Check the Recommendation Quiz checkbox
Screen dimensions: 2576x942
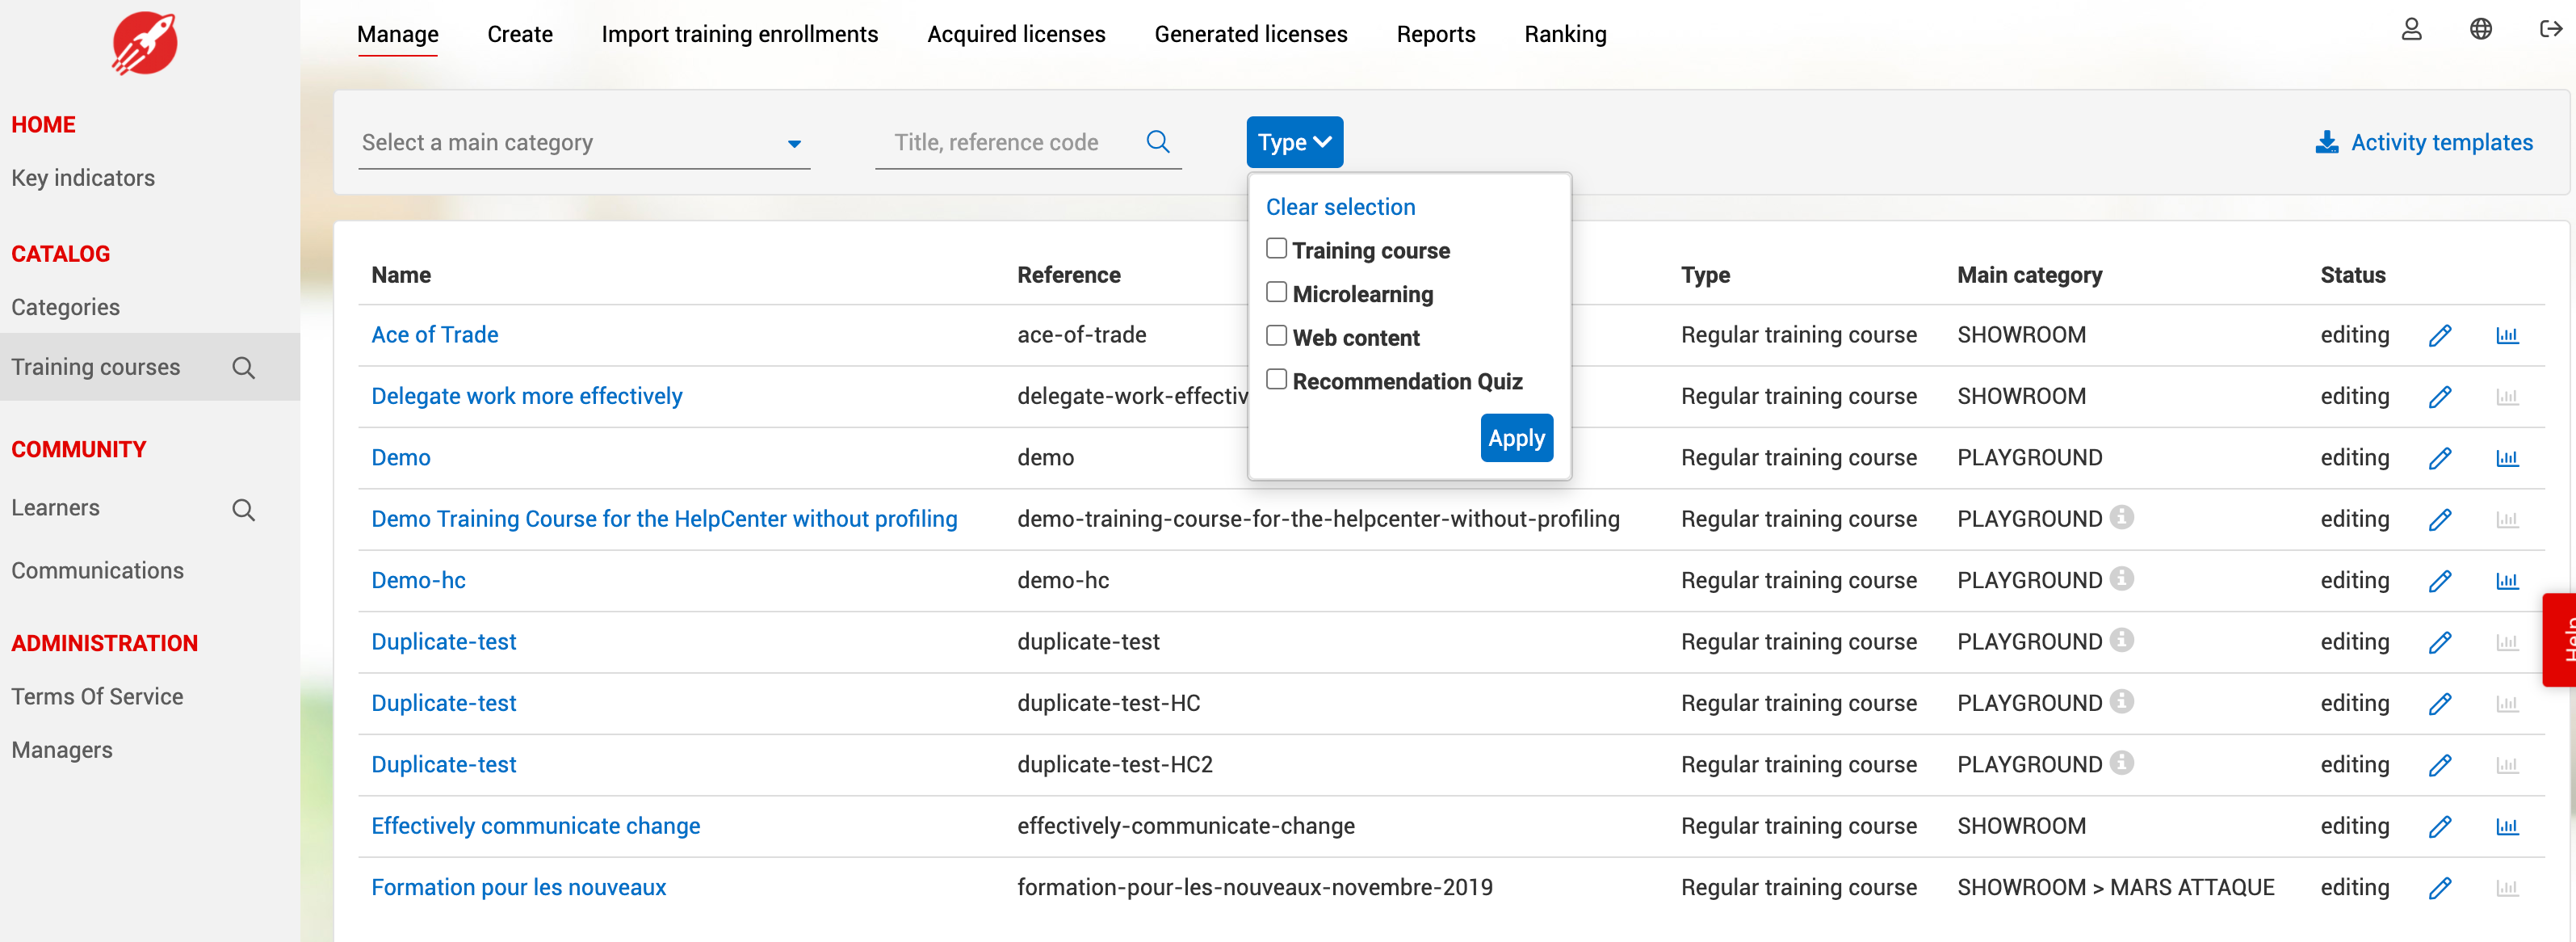[1276, 379]
